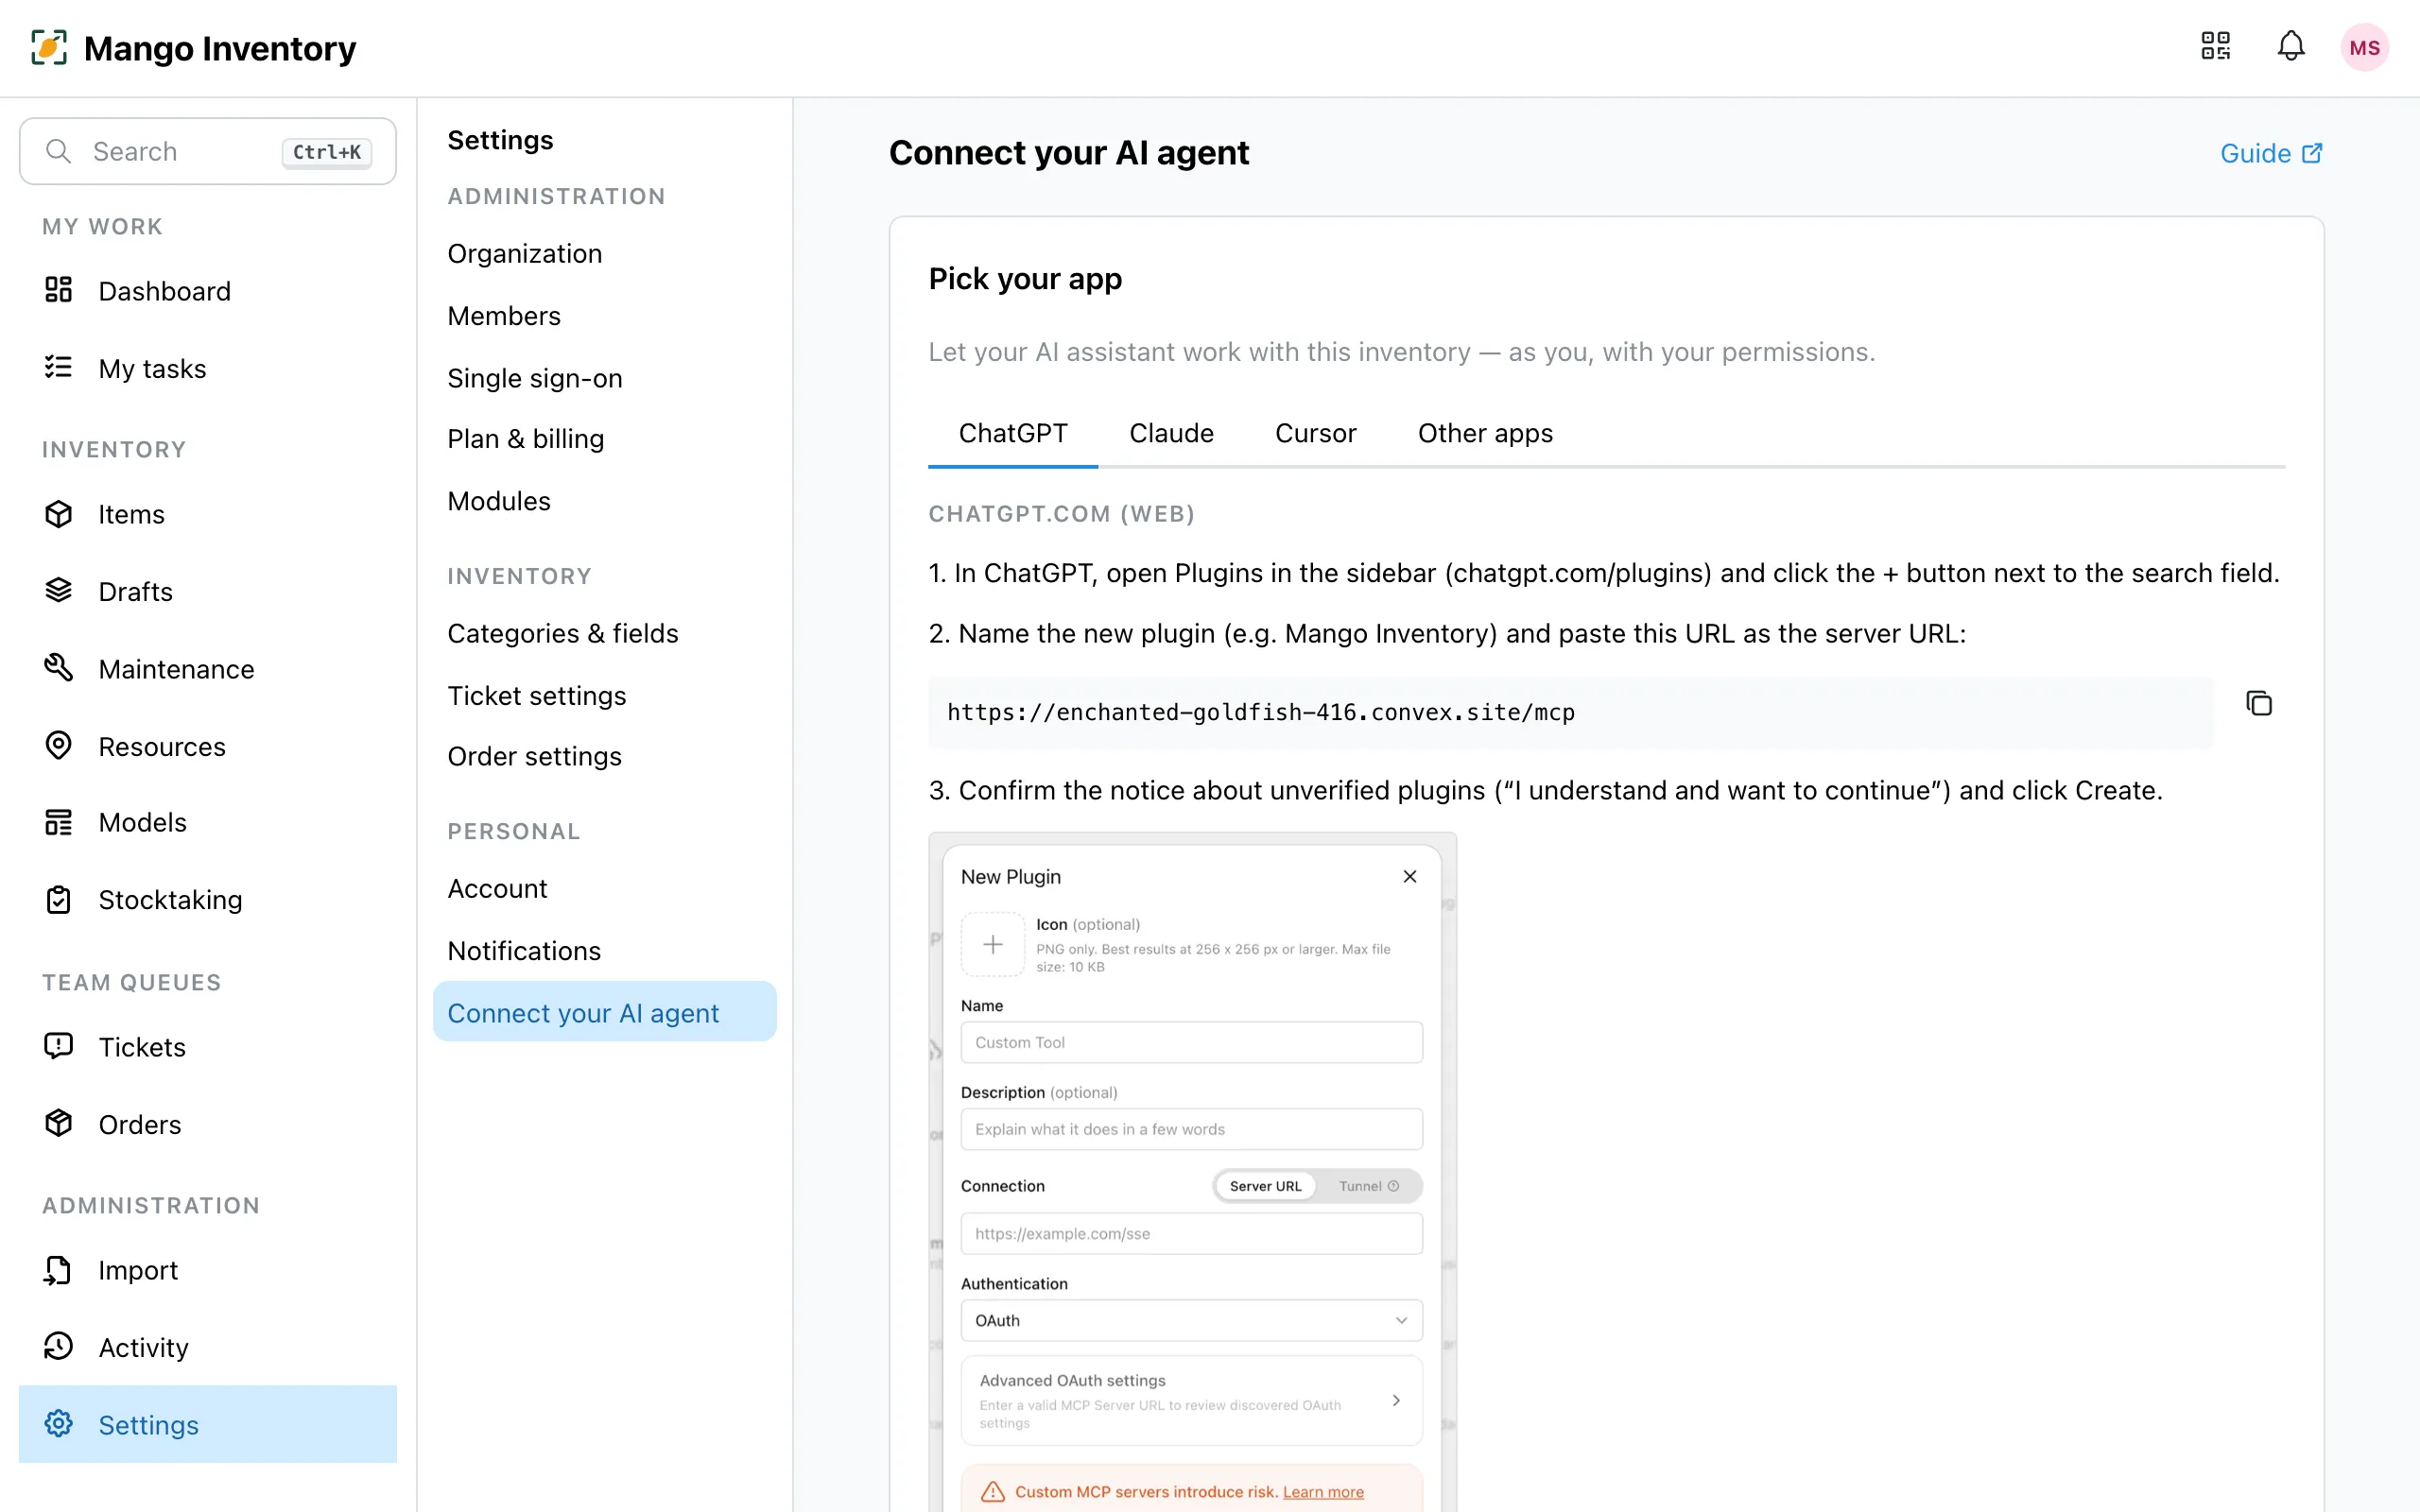Click the Import file icon
Viewport: 2420px width, 1512px height.
pyautogui.click(x=59, y=1270)
